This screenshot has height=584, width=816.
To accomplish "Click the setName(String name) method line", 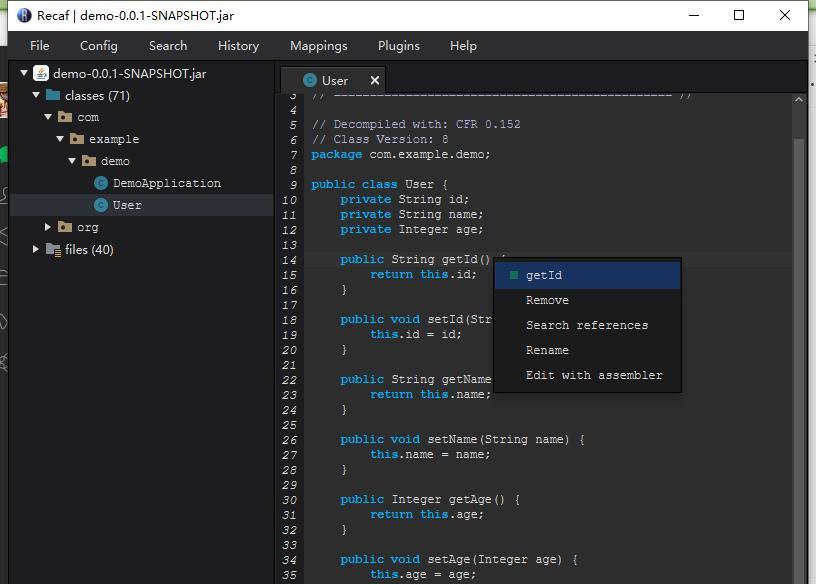I will tap(463, 439).
